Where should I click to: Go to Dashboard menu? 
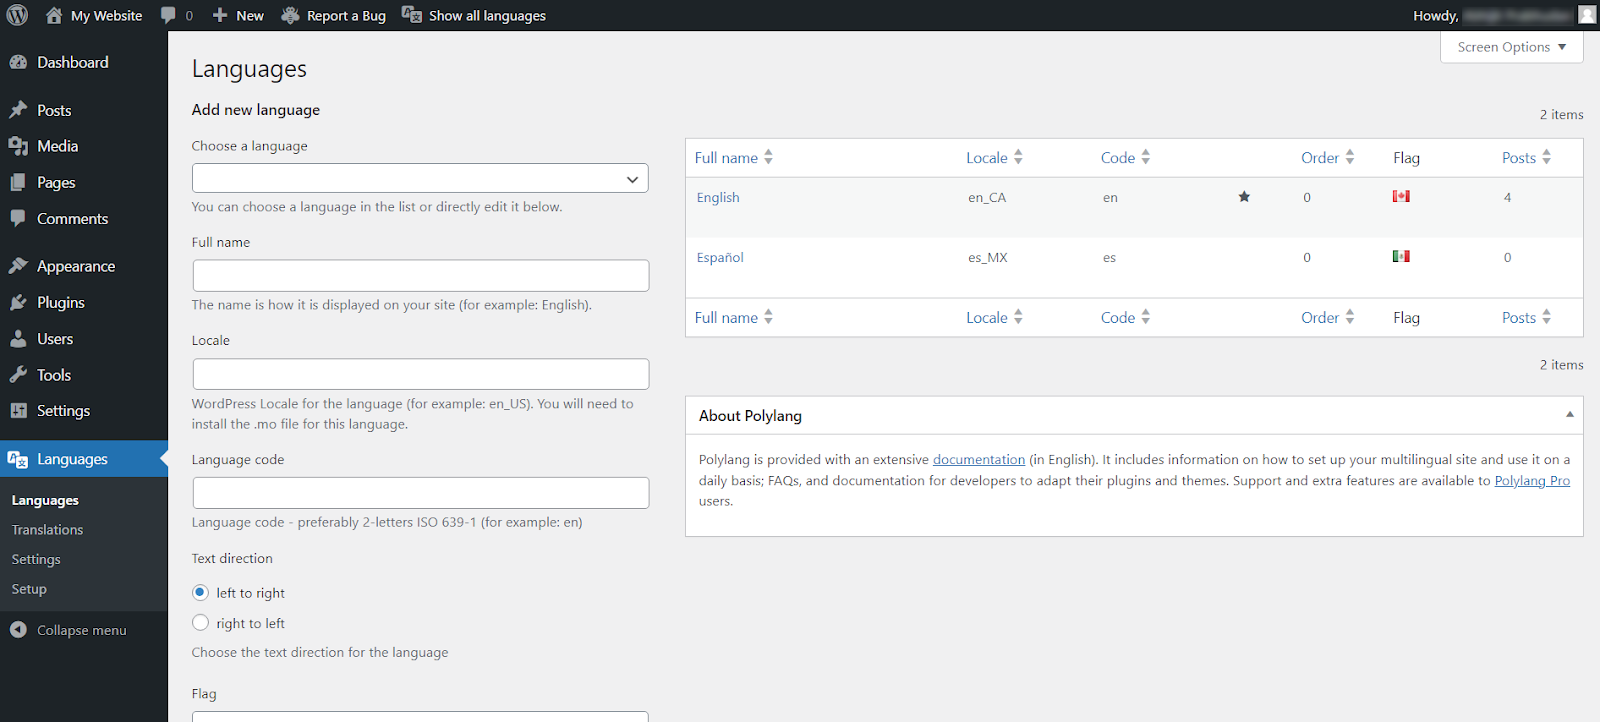coord(73,62)
